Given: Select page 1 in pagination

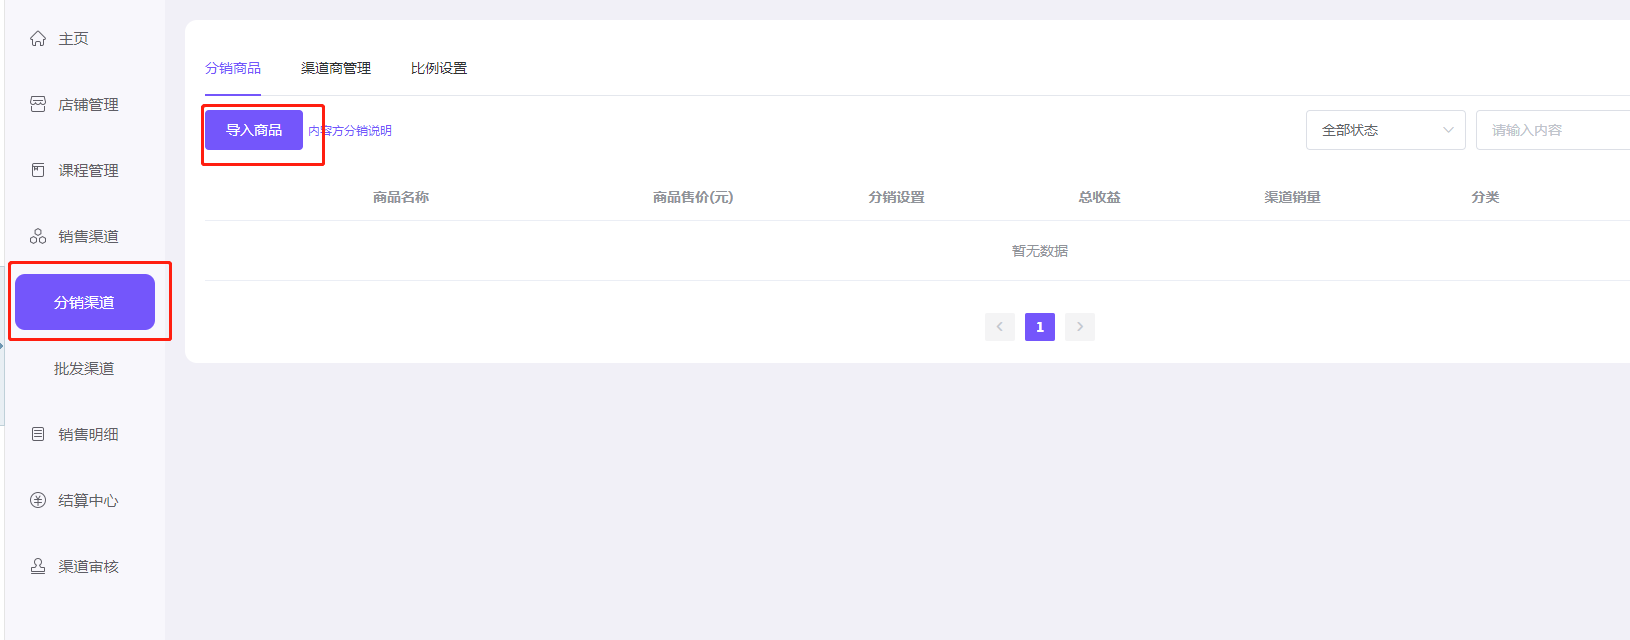Looking at the screenshot, I should point(1040,327).
